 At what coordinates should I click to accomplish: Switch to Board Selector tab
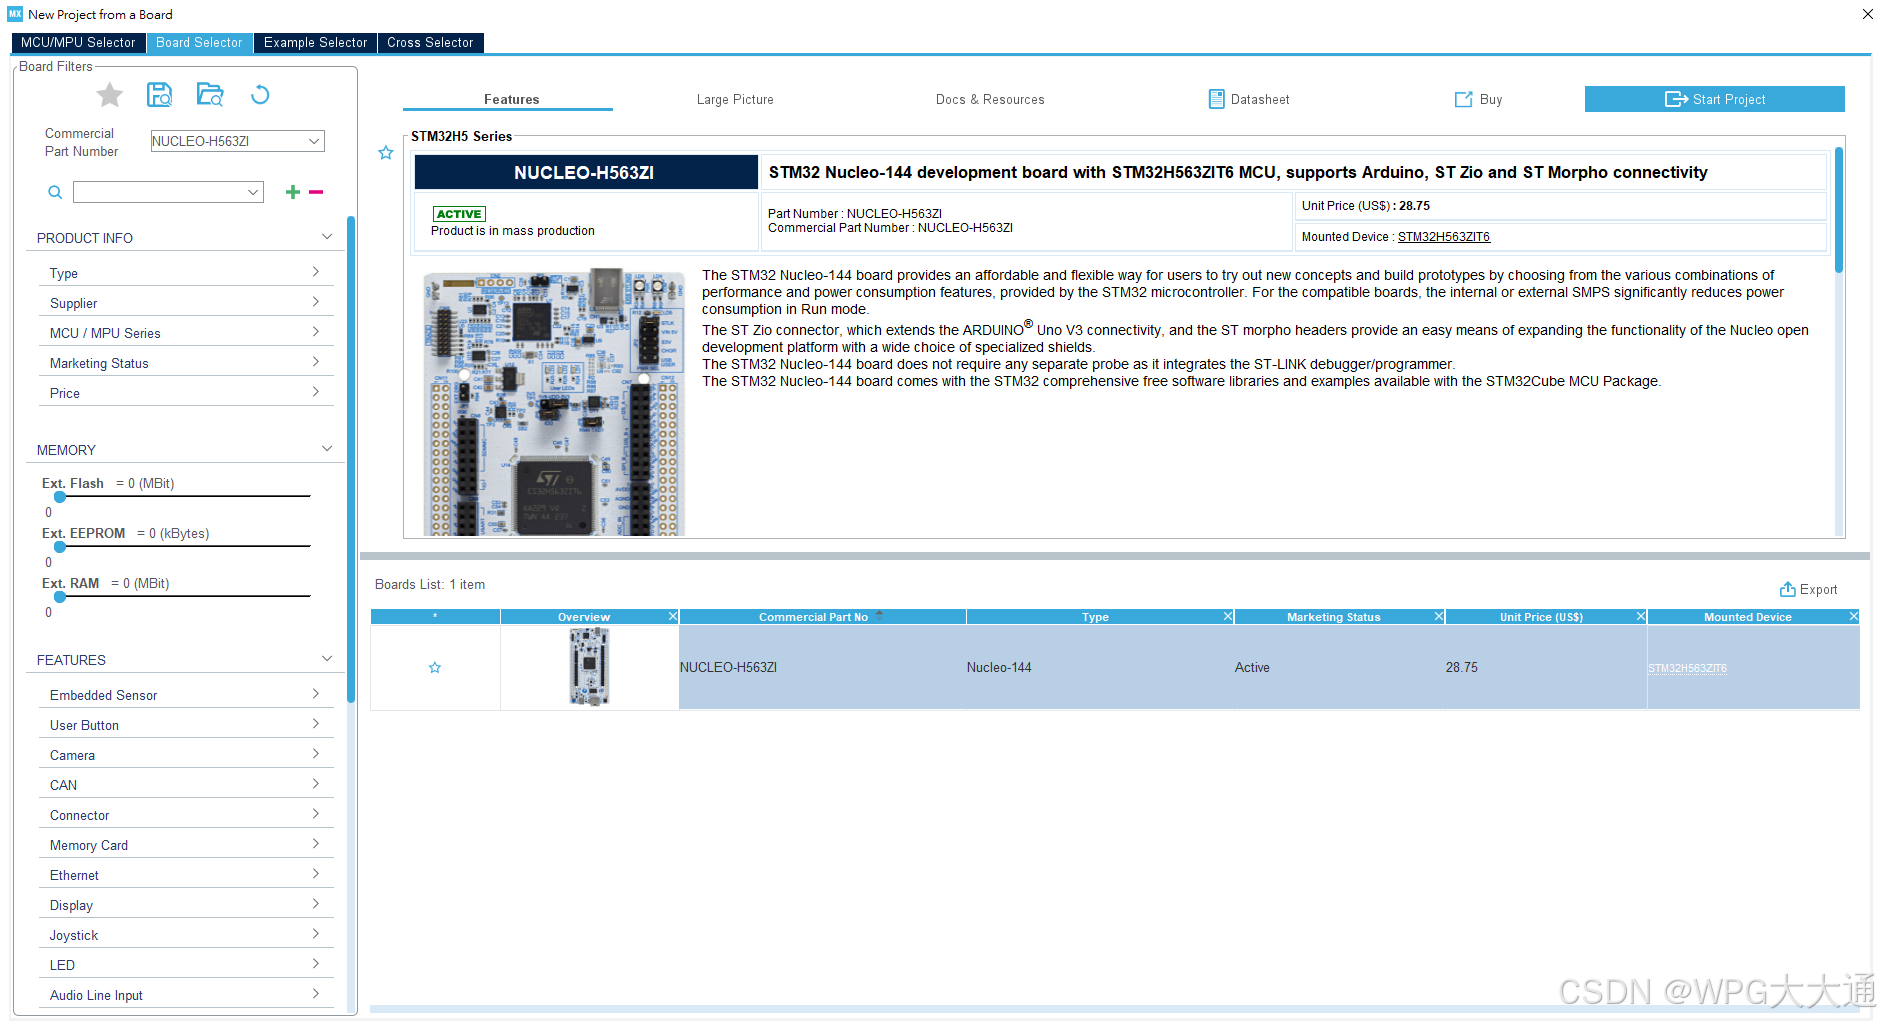(x=199, y=43)
